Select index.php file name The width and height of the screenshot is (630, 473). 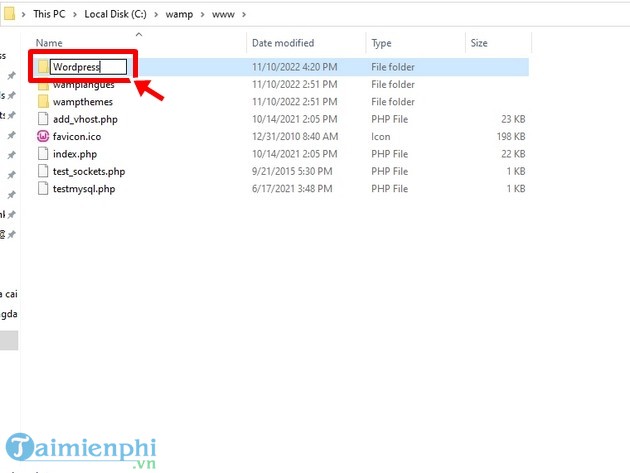click(75, 154)
